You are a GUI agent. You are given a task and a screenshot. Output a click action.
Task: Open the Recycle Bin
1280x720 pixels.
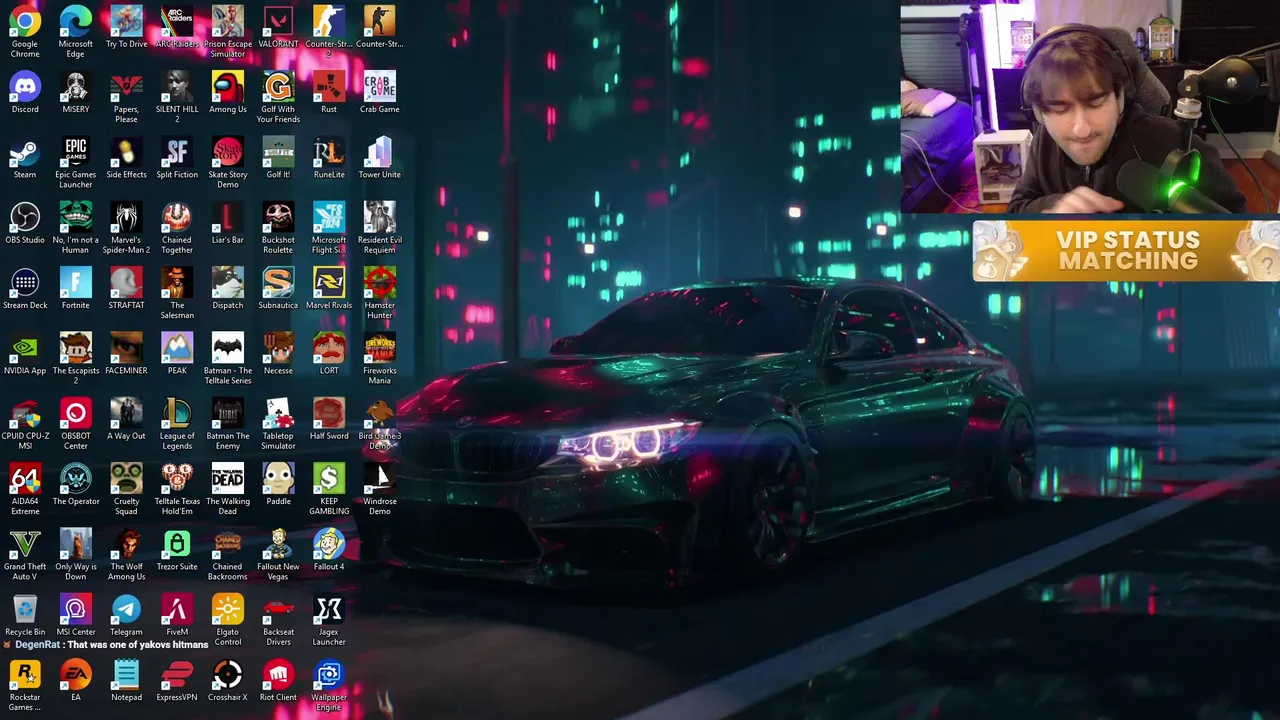[25, 614]
